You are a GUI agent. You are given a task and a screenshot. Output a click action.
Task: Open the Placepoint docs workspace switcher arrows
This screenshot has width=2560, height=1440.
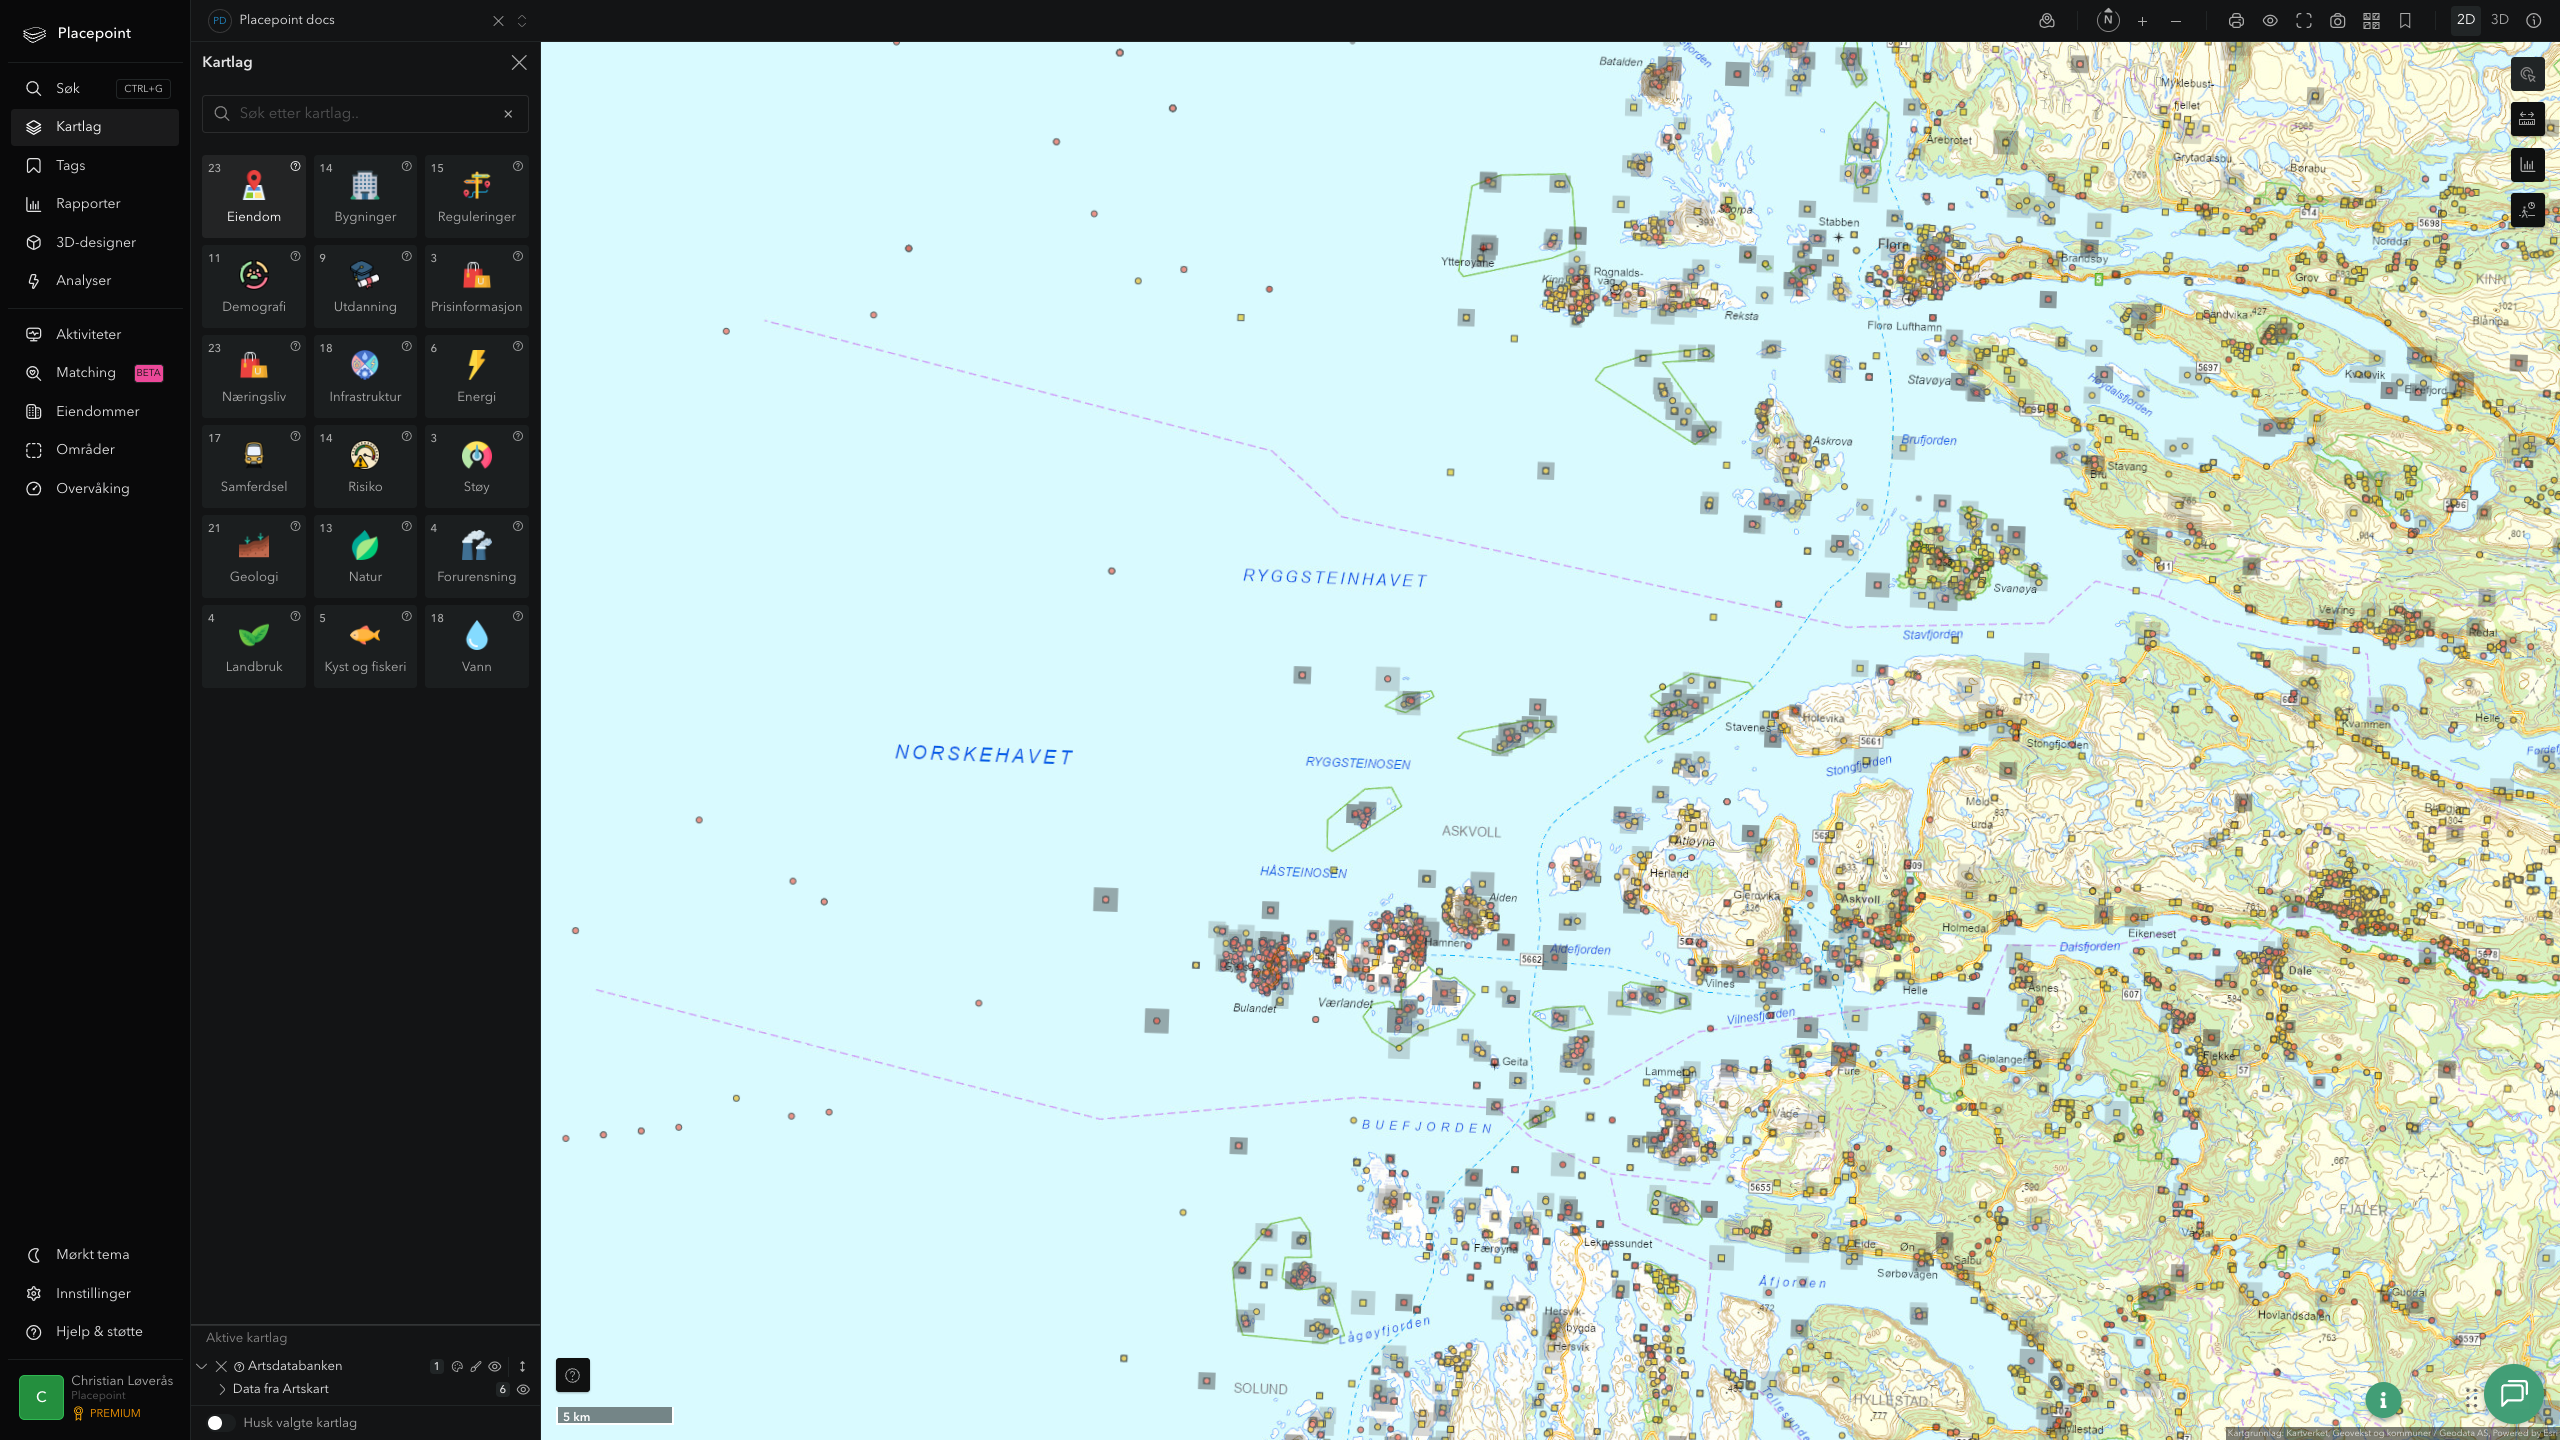click(x=522, y=21)
